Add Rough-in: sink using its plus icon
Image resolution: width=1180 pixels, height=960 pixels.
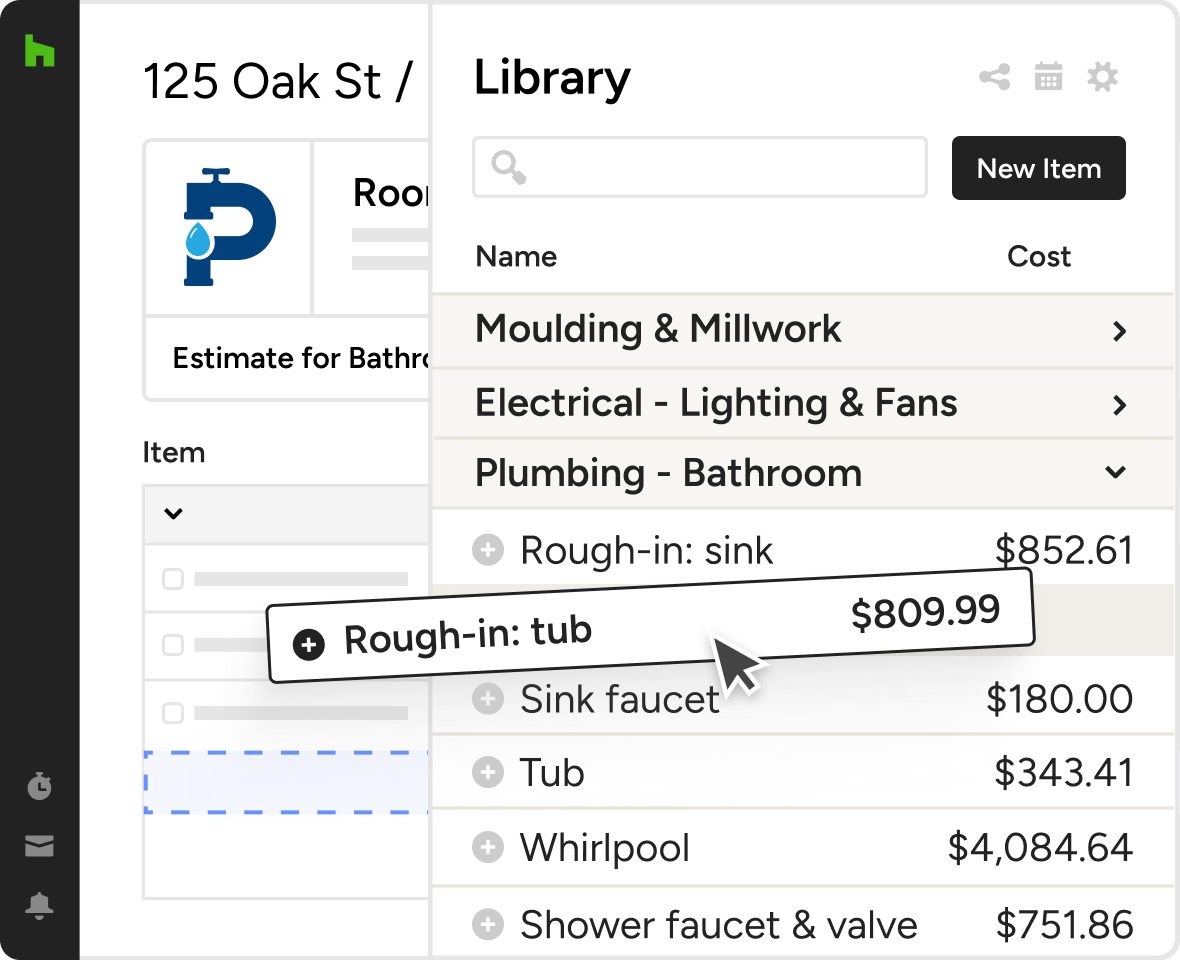(487, 550)
